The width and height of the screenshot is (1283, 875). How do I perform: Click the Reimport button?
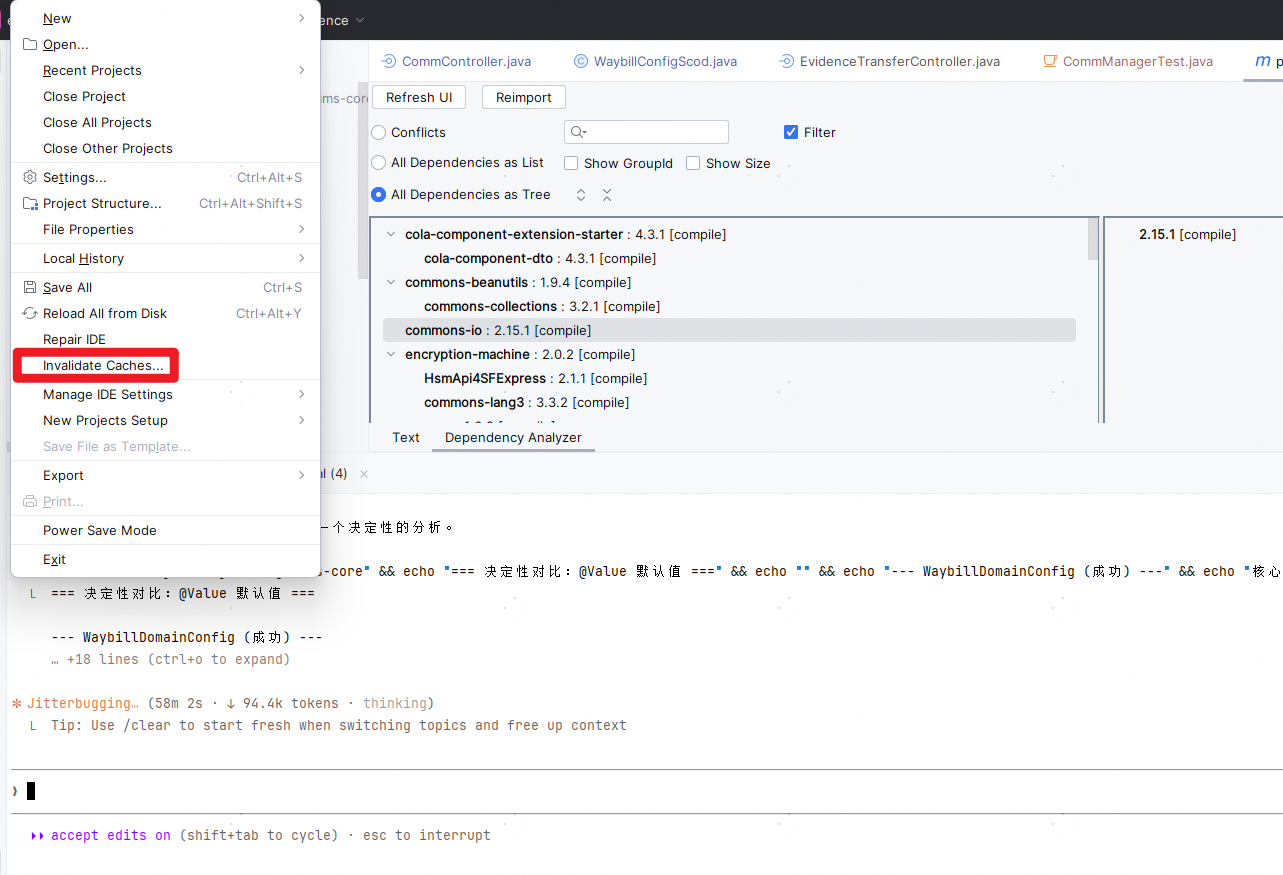point(524,97)
